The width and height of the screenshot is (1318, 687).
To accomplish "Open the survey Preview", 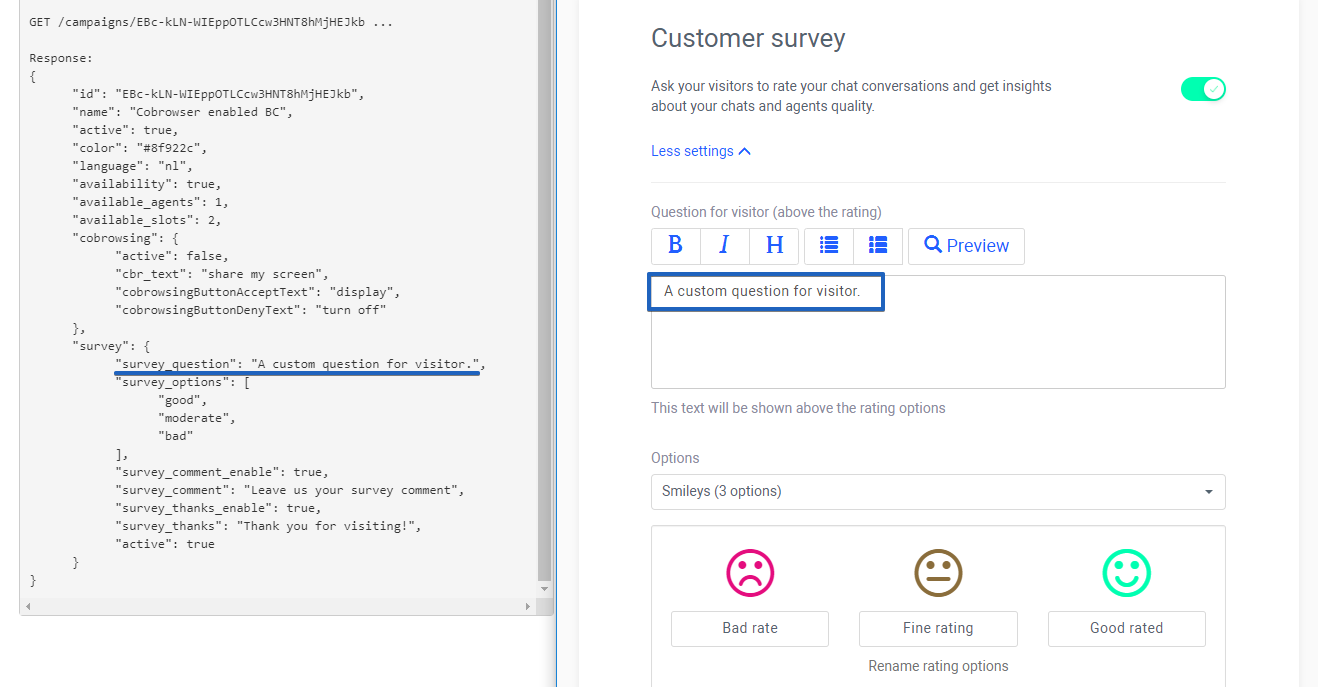I will [x=966, y=245].
